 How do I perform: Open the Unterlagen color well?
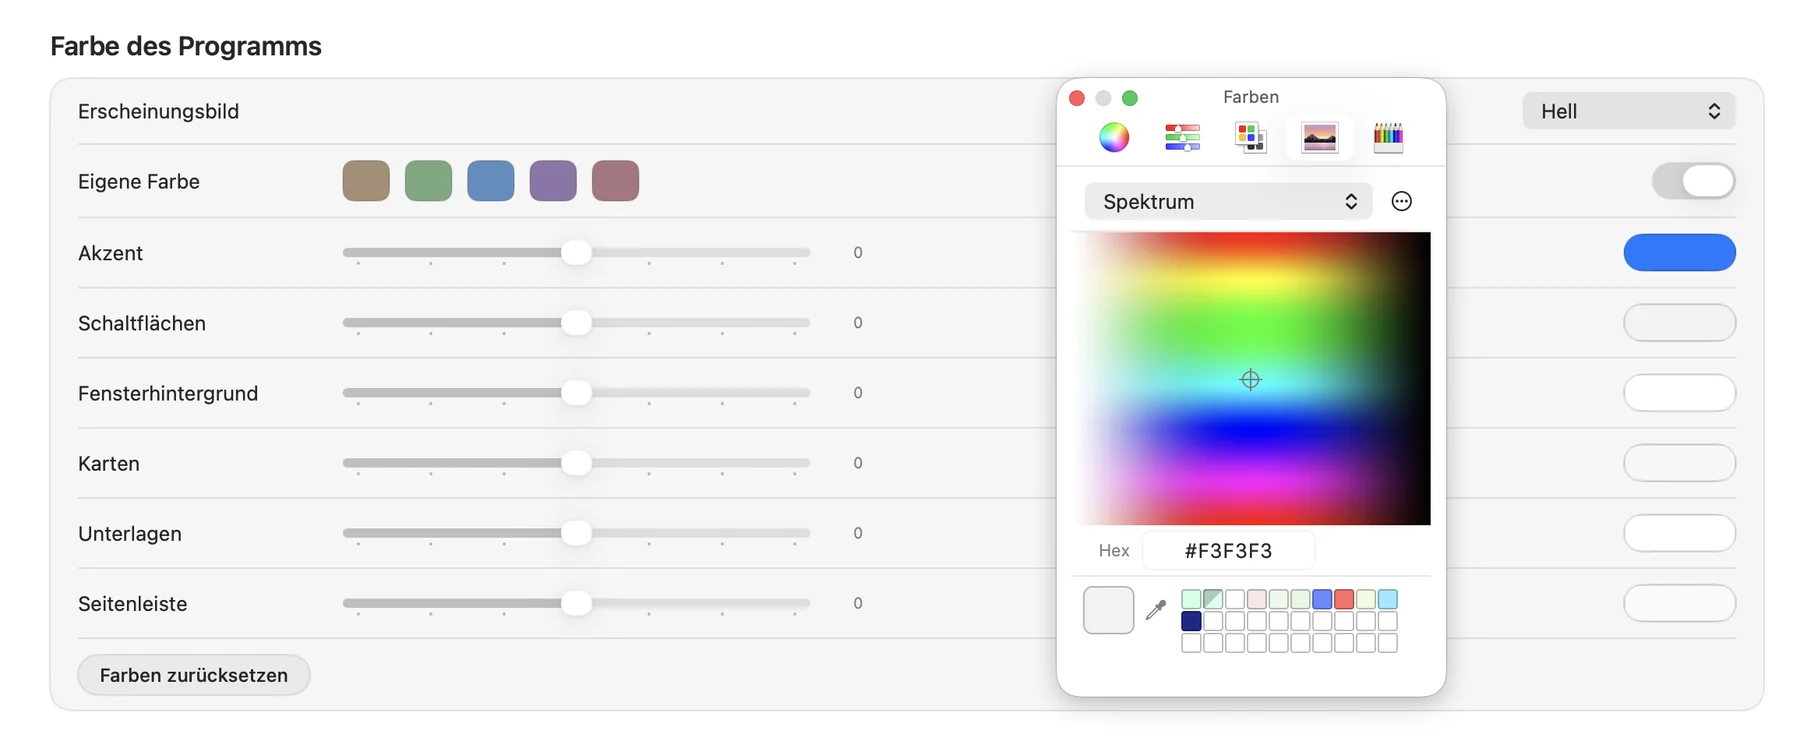pyautogui.click(x=1679, y=533)
